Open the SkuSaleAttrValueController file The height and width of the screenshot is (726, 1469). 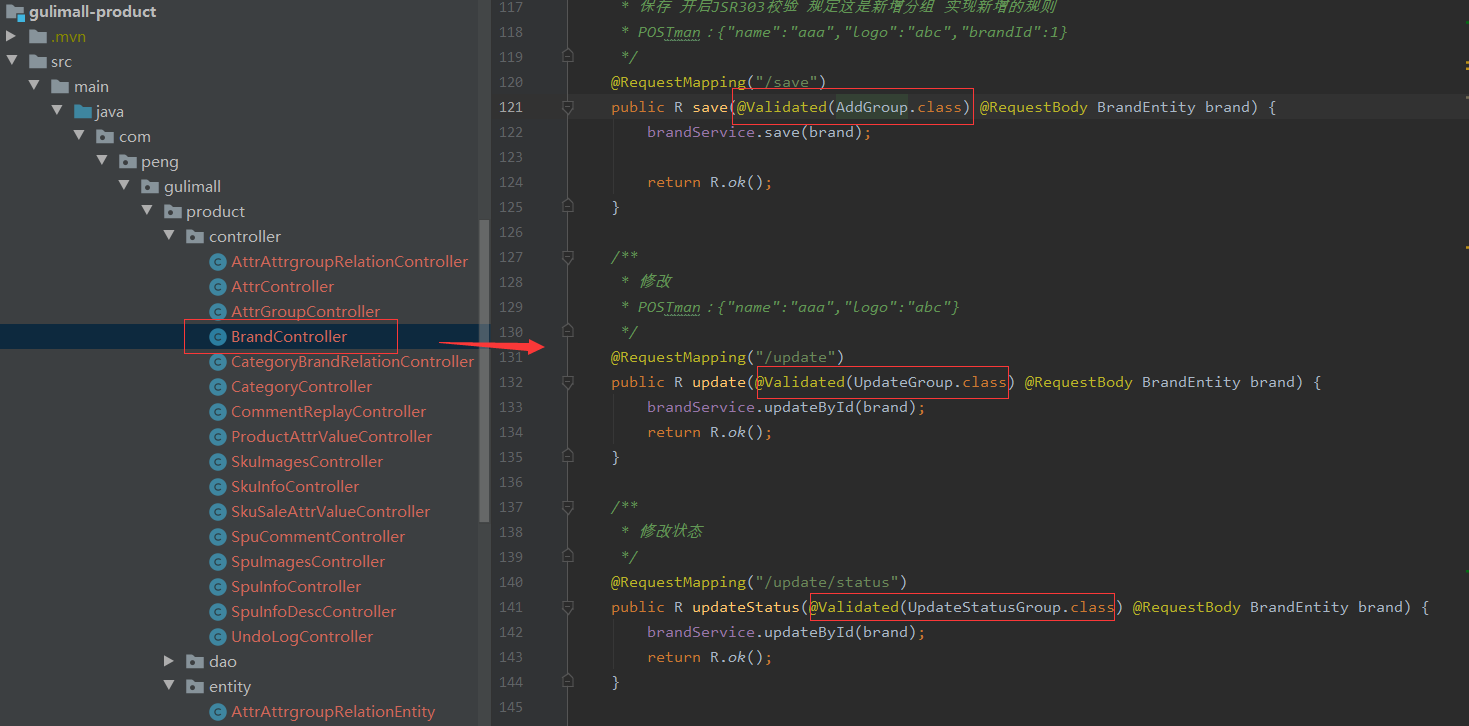(330, 512)
